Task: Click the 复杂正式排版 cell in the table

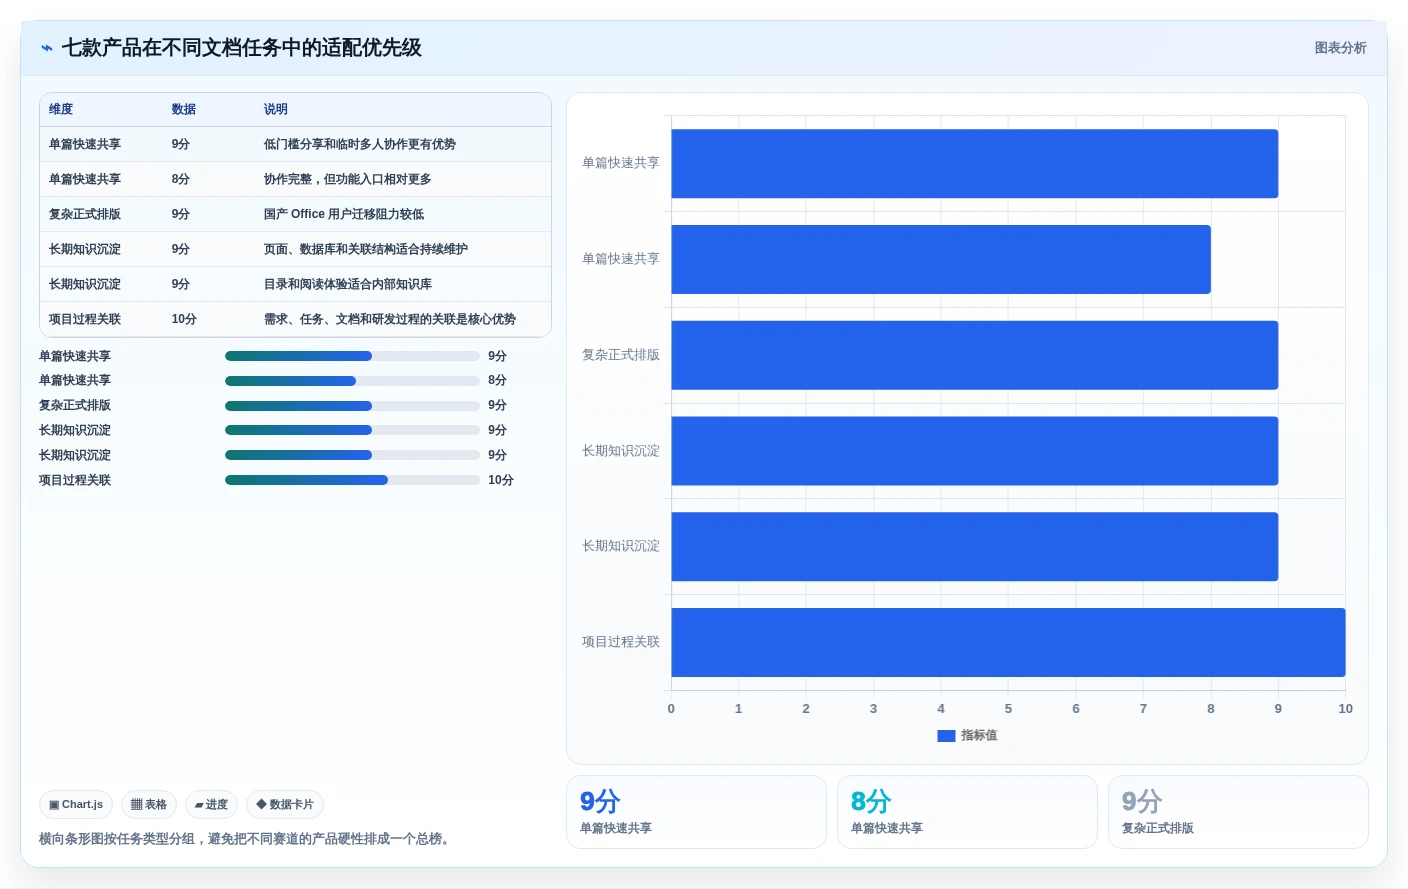Action: [85, 214]
